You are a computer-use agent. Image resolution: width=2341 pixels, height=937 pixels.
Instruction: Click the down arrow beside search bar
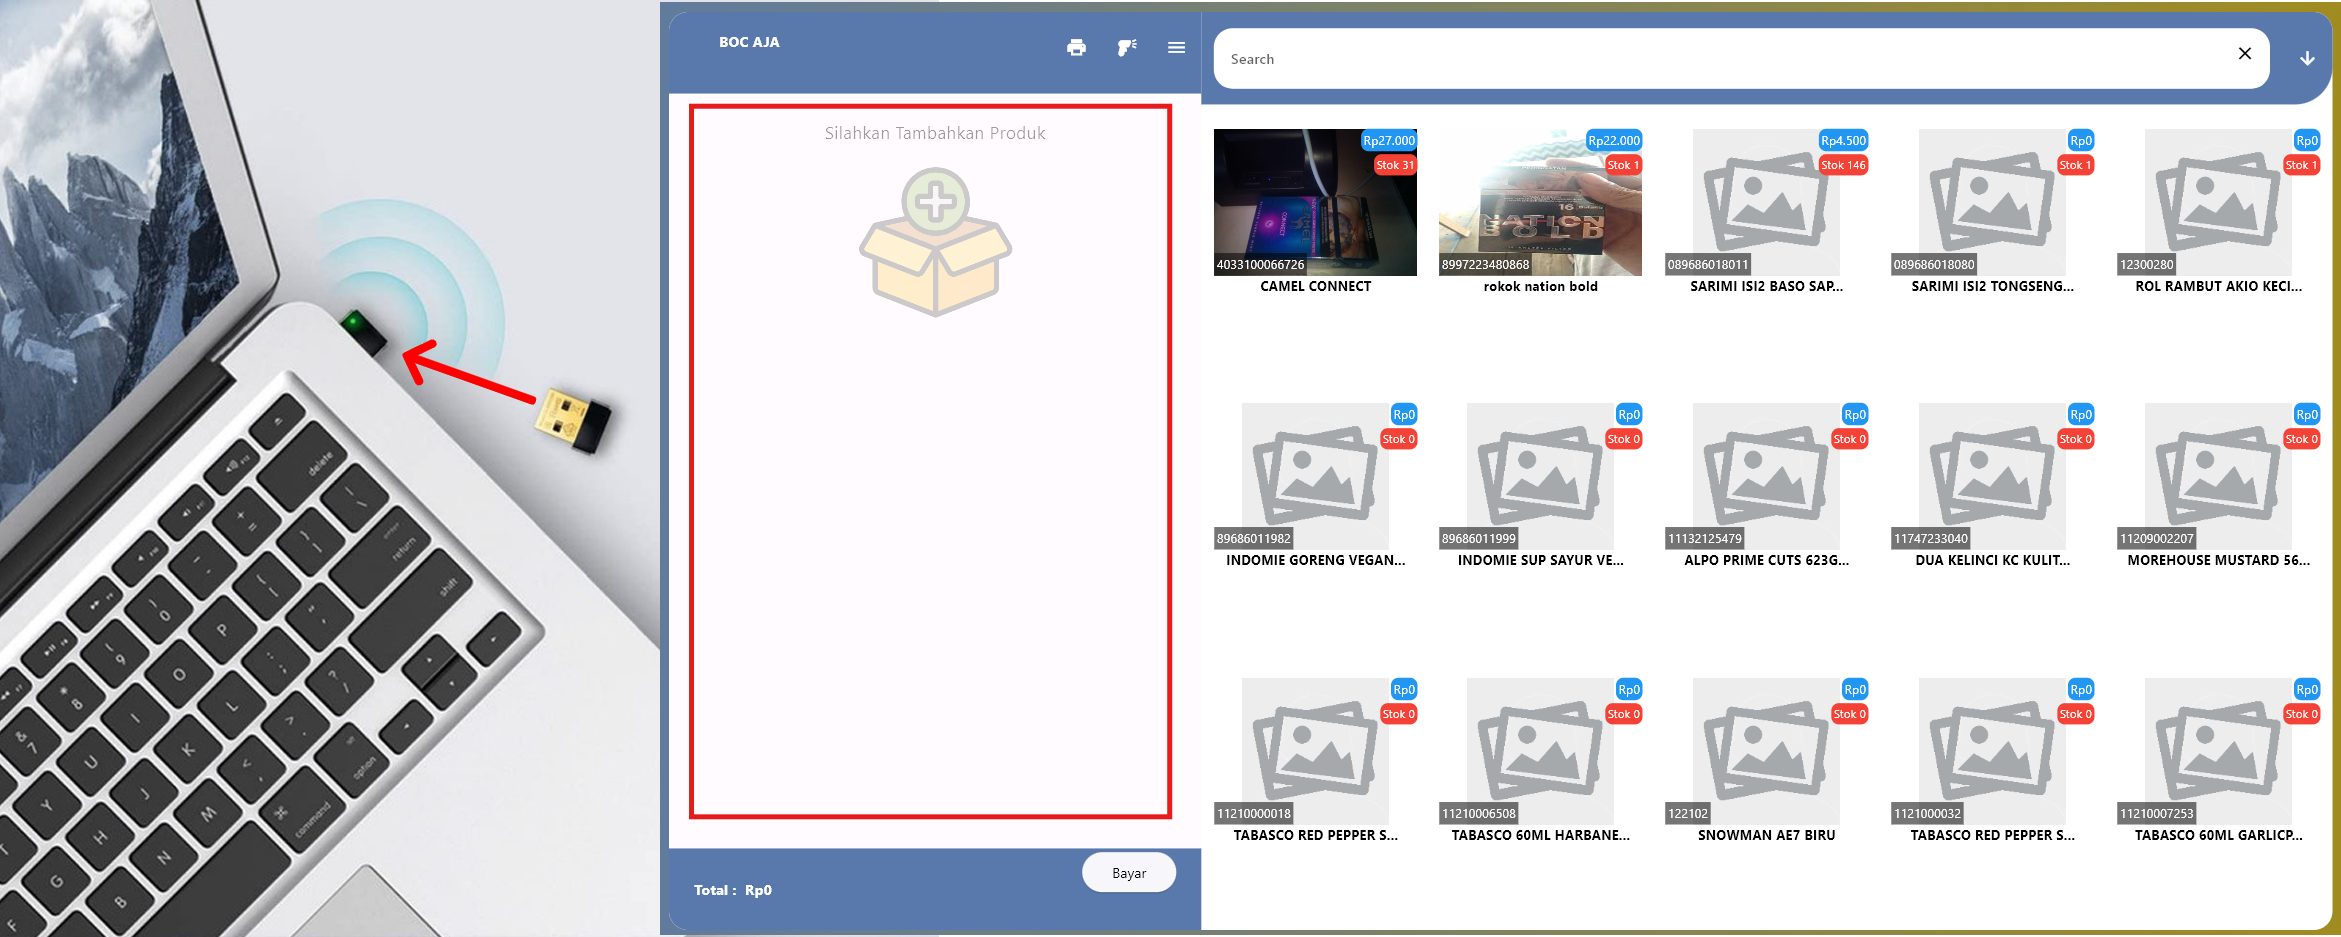(2307, 58)
